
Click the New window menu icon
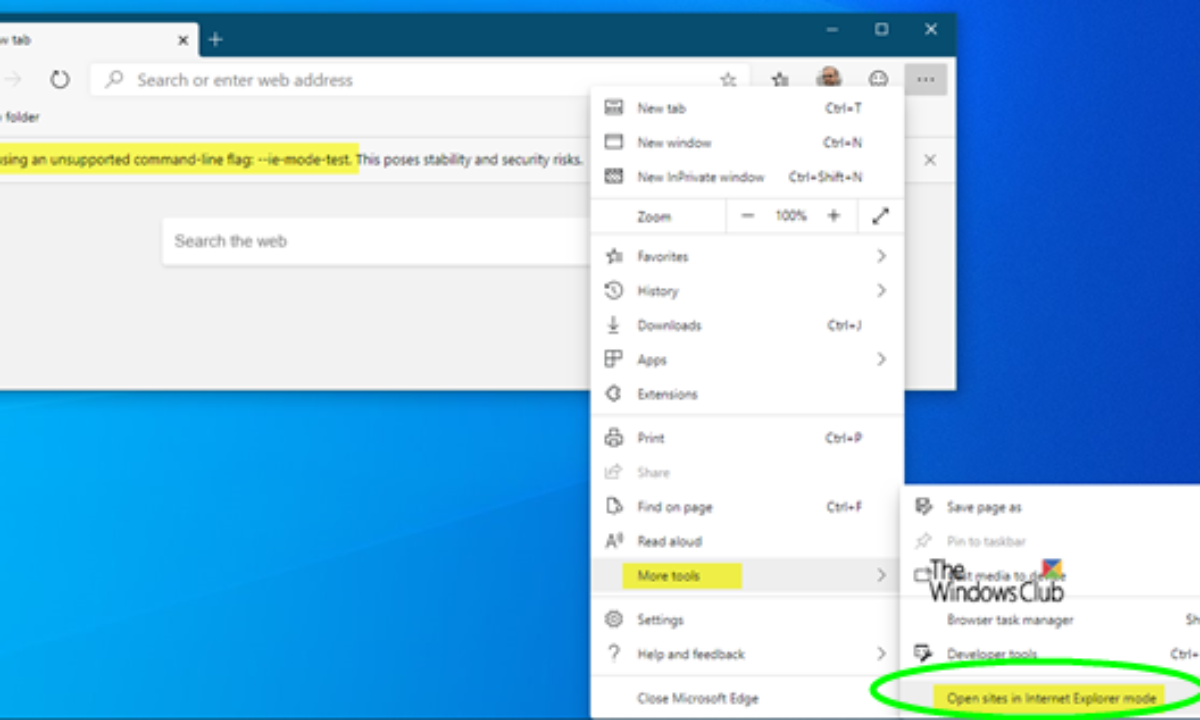click(615, 142)
